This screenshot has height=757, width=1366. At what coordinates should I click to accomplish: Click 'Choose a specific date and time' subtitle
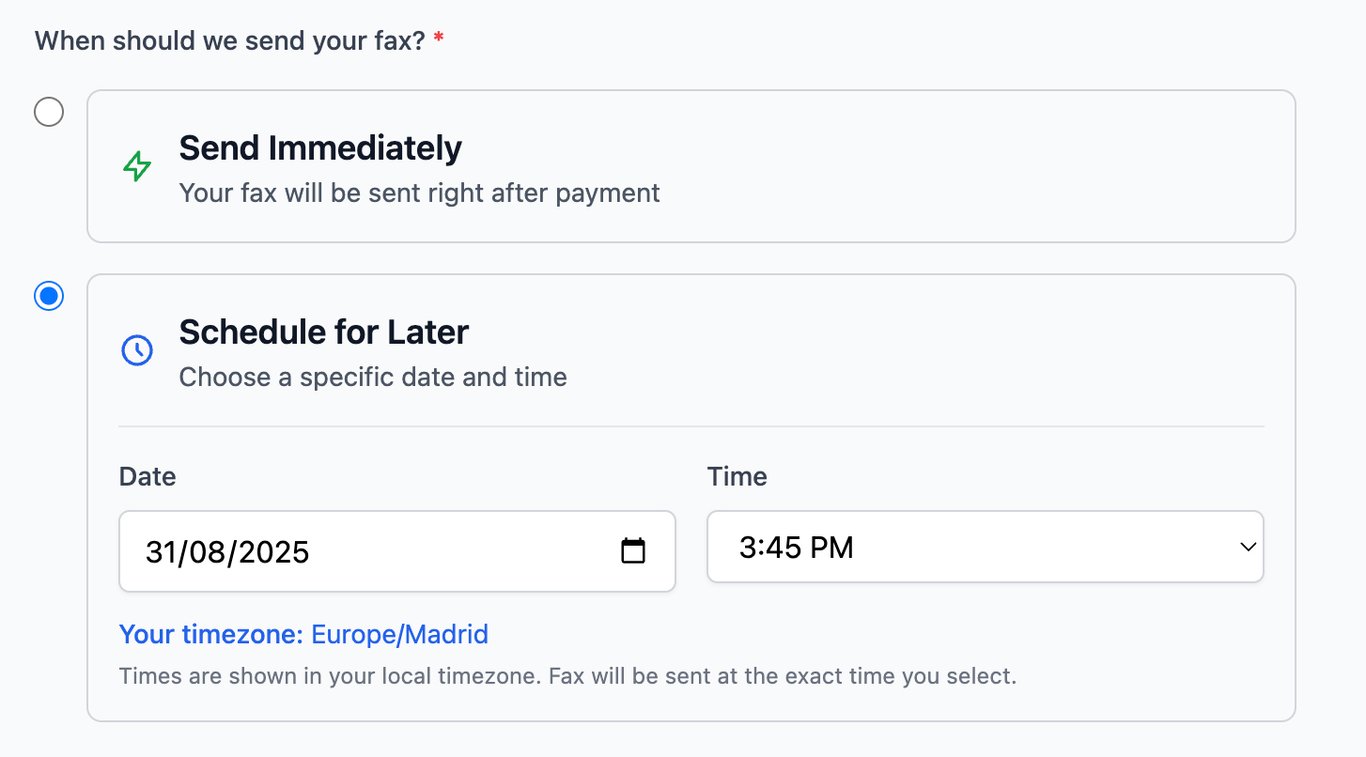click(372, 377)
